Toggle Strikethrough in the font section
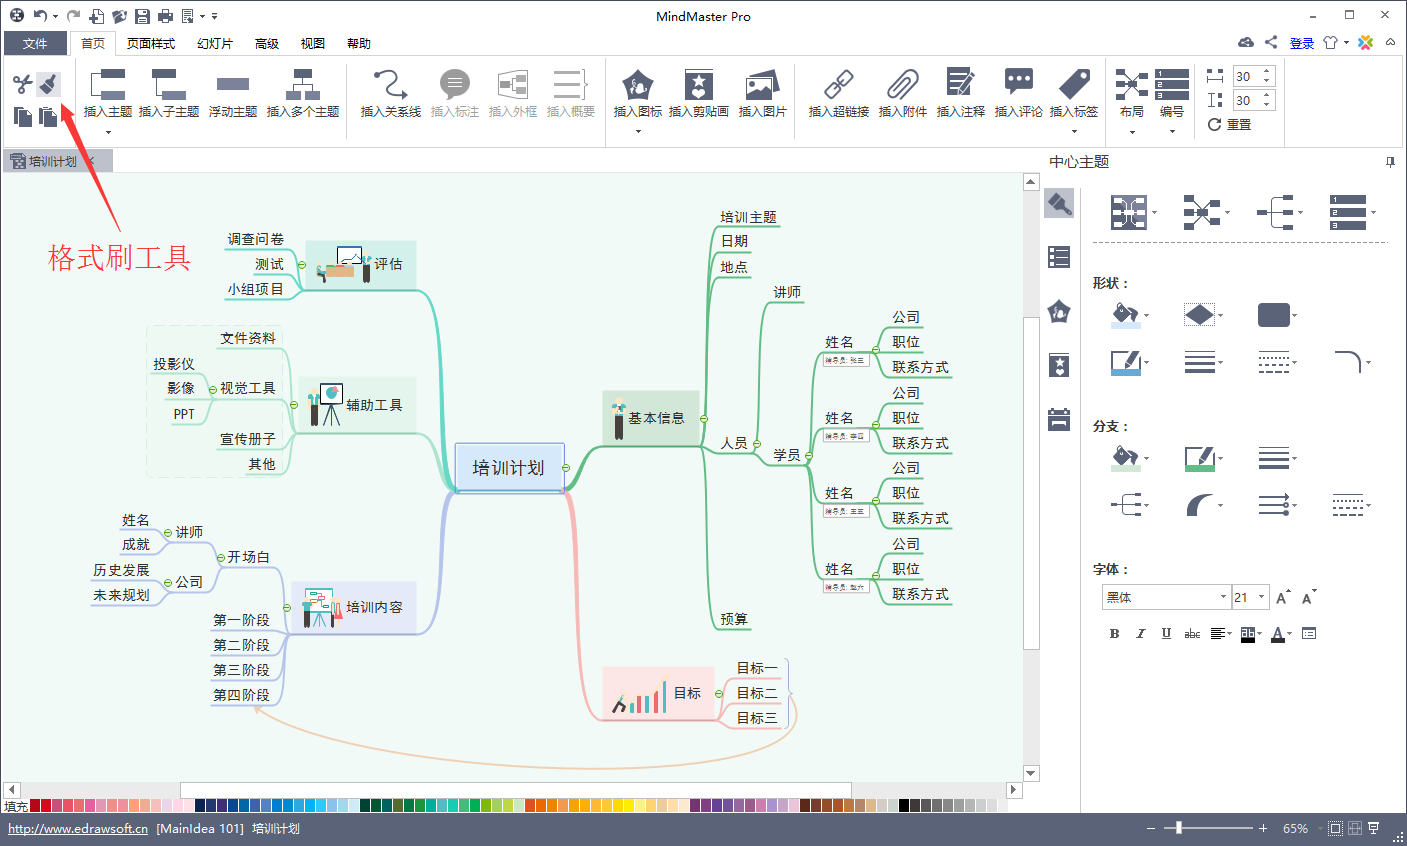The width and height of the screenshot is (1407, 846). tap(1192, 633)
